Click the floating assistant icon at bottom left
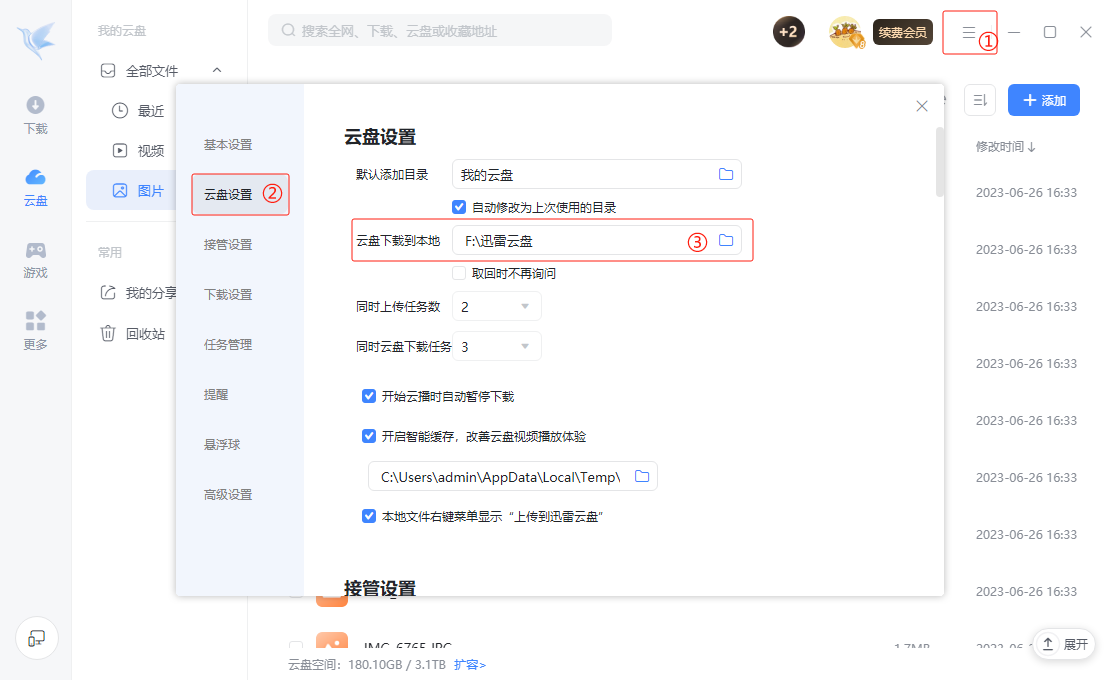The height and width of the screenshot is (680, 1120). click(37, 638)
